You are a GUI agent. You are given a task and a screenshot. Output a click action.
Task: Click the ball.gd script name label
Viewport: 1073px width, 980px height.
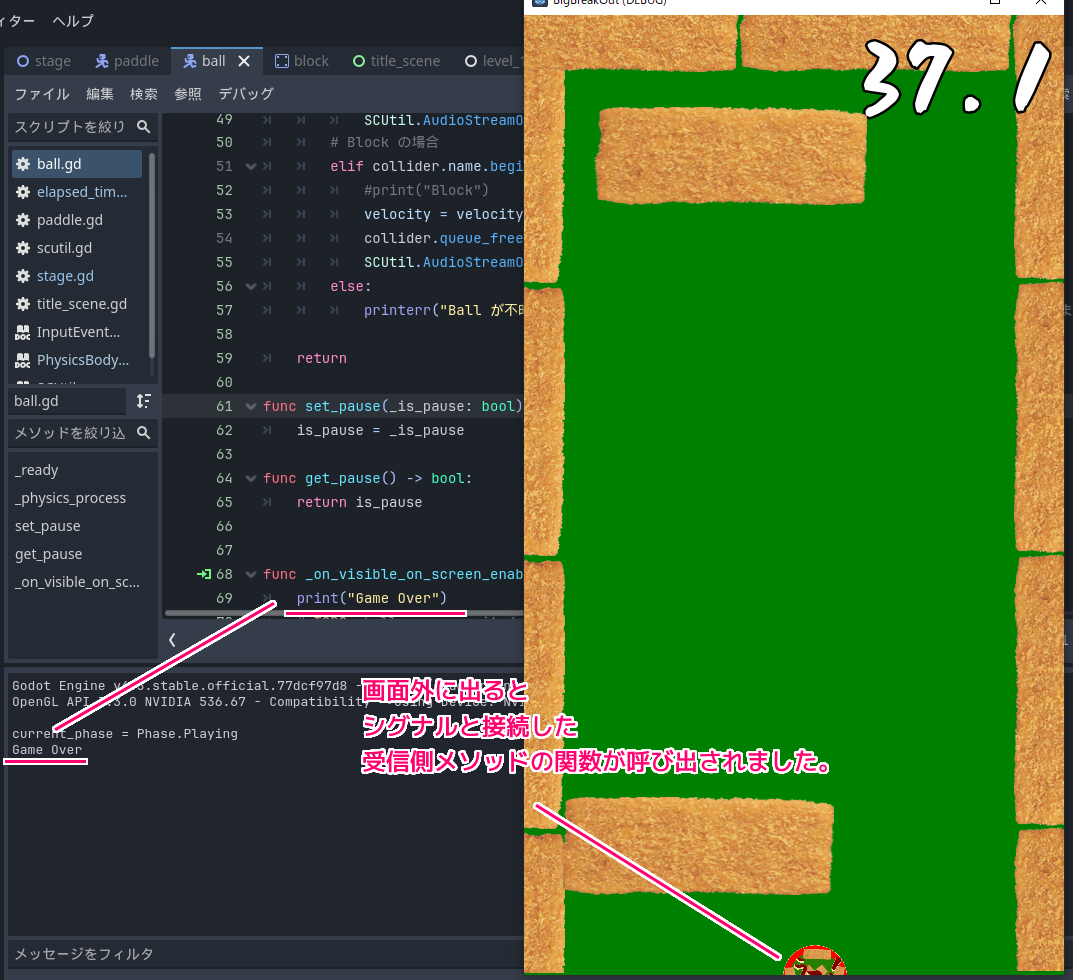66,401
